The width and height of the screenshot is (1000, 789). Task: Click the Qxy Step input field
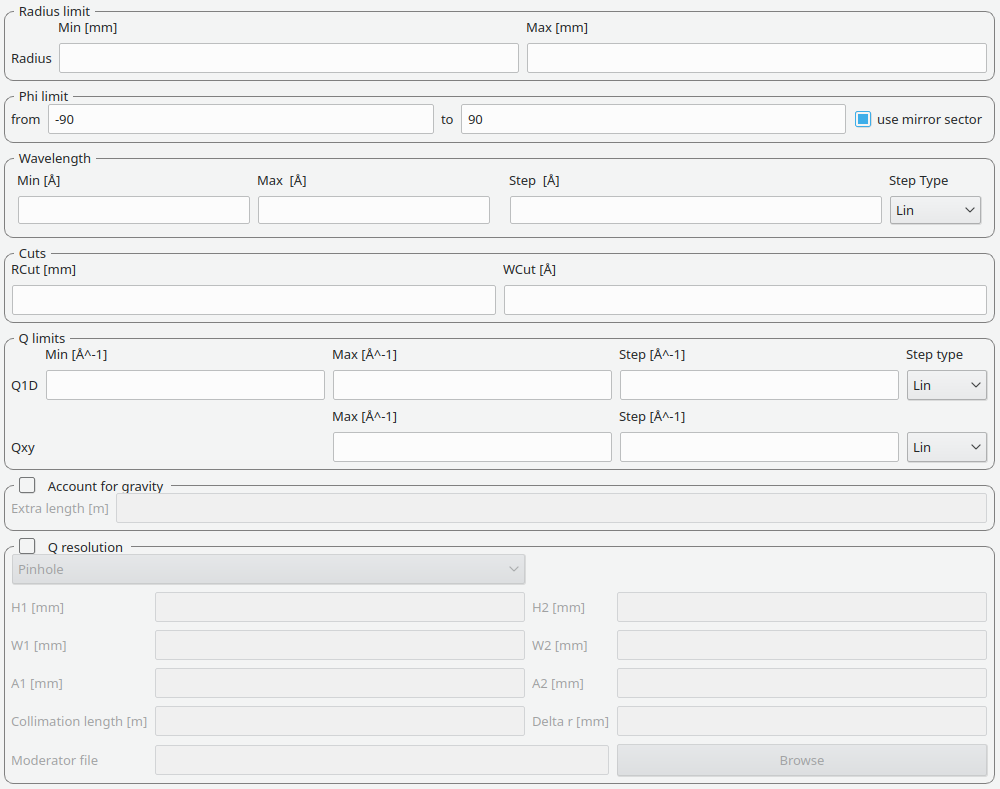tap(759, 447)
